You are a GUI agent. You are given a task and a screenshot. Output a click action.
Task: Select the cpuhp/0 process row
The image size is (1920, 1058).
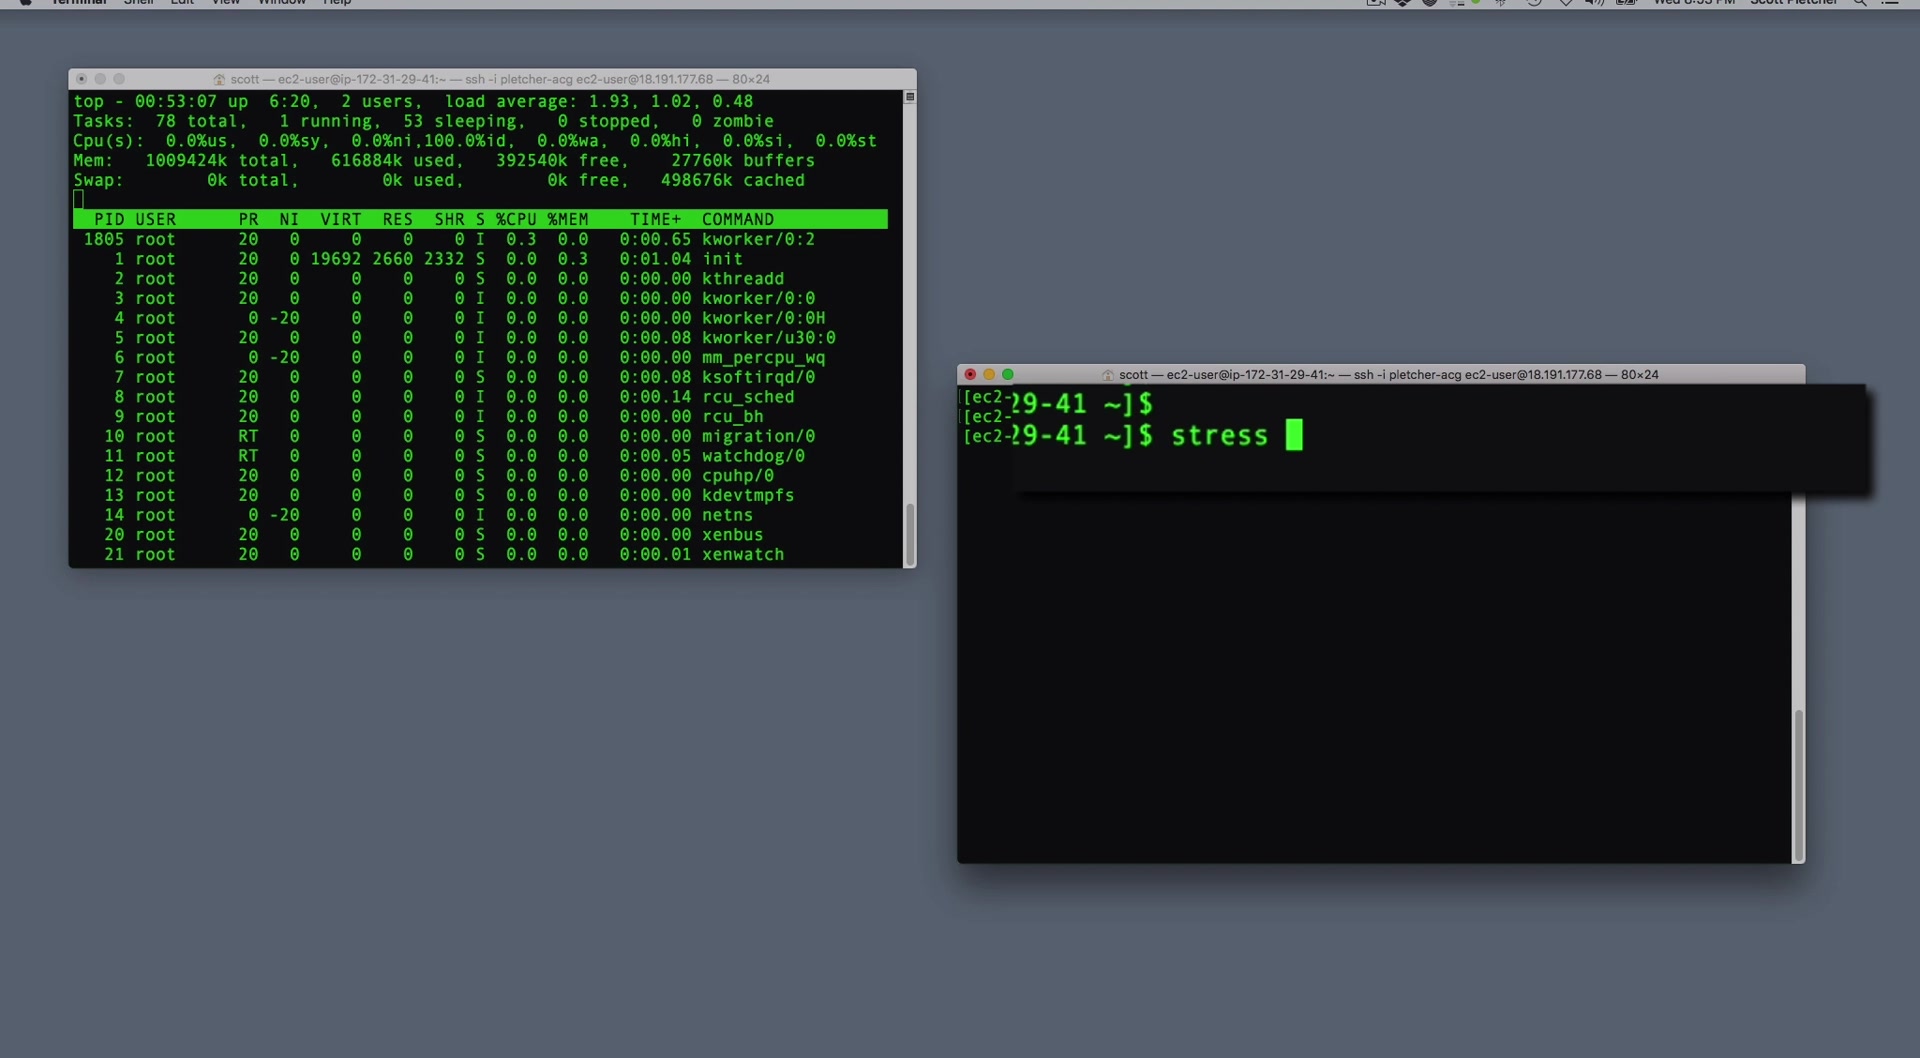(480, 475)
